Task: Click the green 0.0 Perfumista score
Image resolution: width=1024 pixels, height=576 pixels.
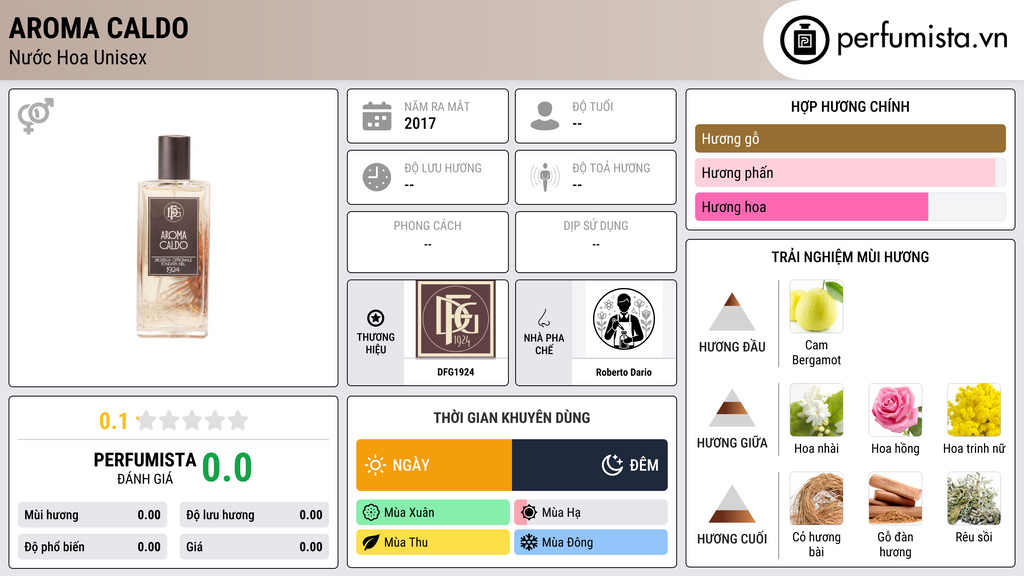Action: point(227,468)
